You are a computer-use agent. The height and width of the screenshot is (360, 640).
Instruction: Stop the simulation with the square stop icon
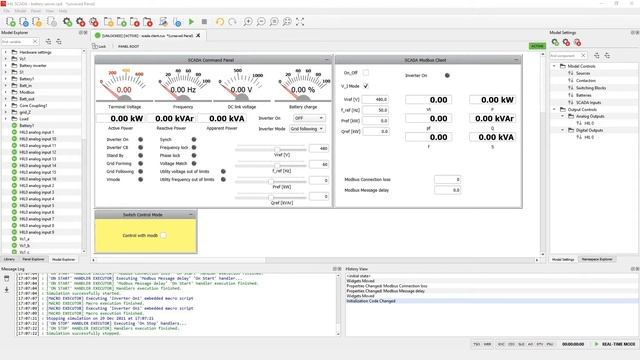click(x=204, y=22)
